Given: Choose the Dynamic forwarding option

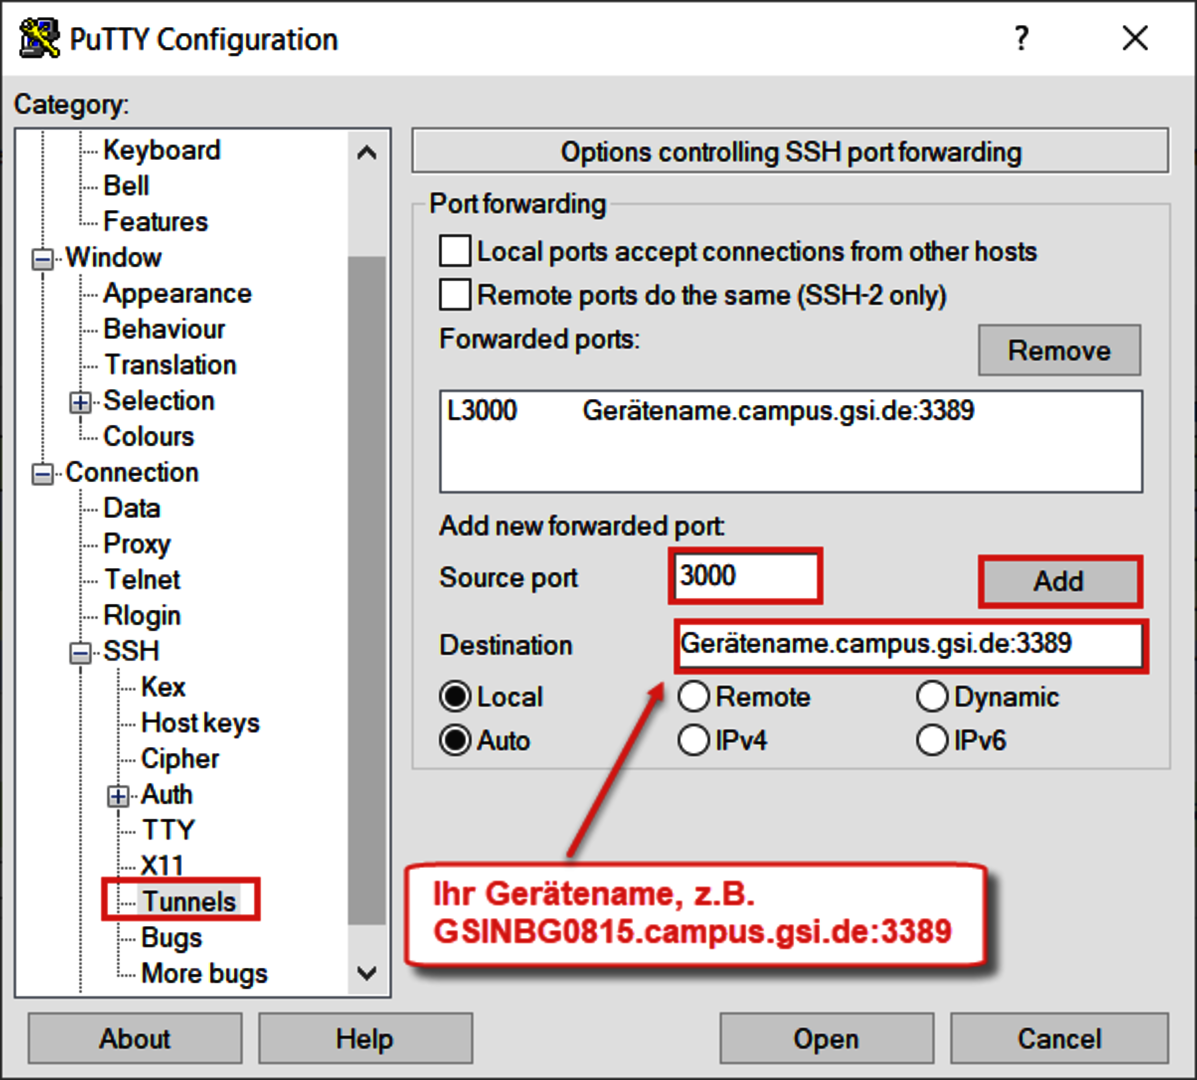Looking at the screenshot, I should (932, 697).
